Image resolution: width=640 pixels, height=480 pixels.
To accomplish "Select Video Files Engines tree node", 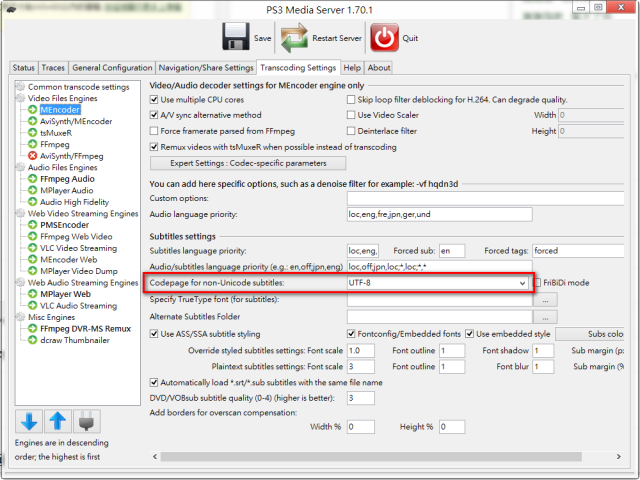I will pyautogui.click(x=62, y=98).
